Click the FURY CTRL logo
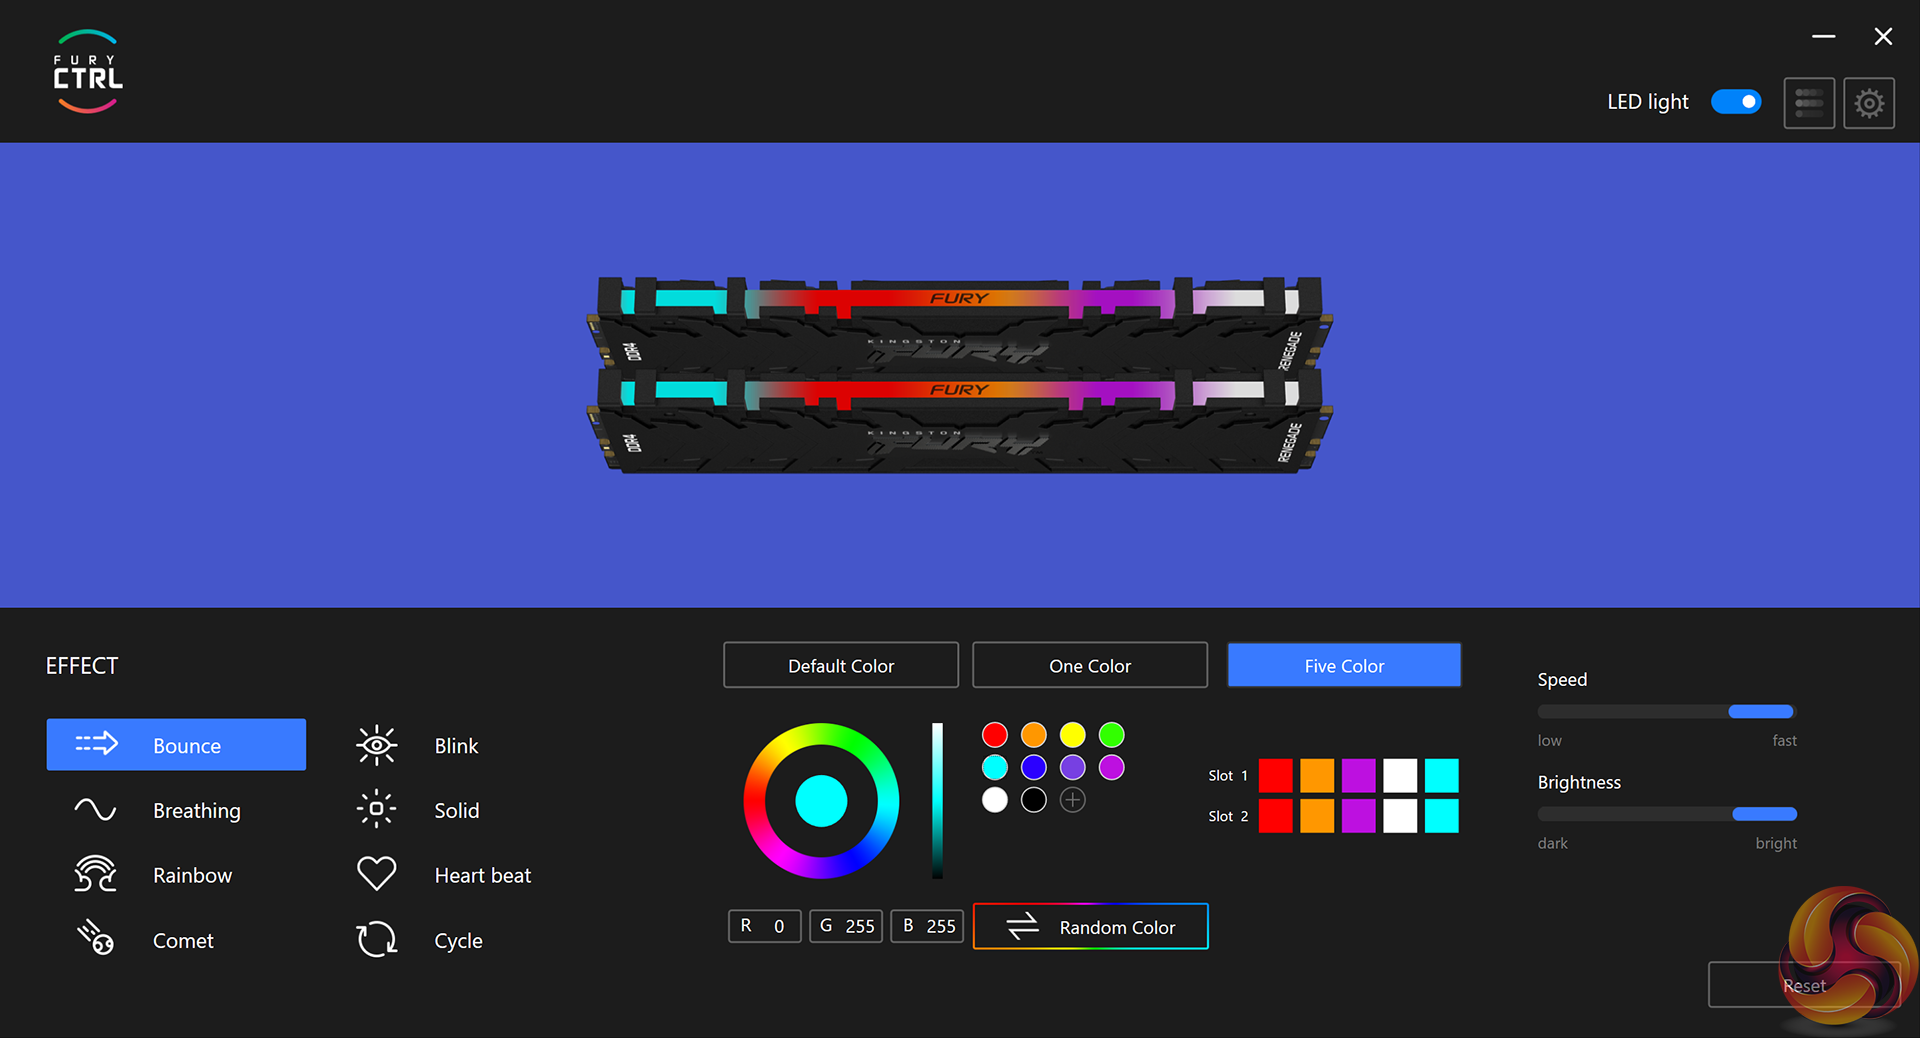The height and width of the screenshot is (1038, 1920). [x=88, y=71]
